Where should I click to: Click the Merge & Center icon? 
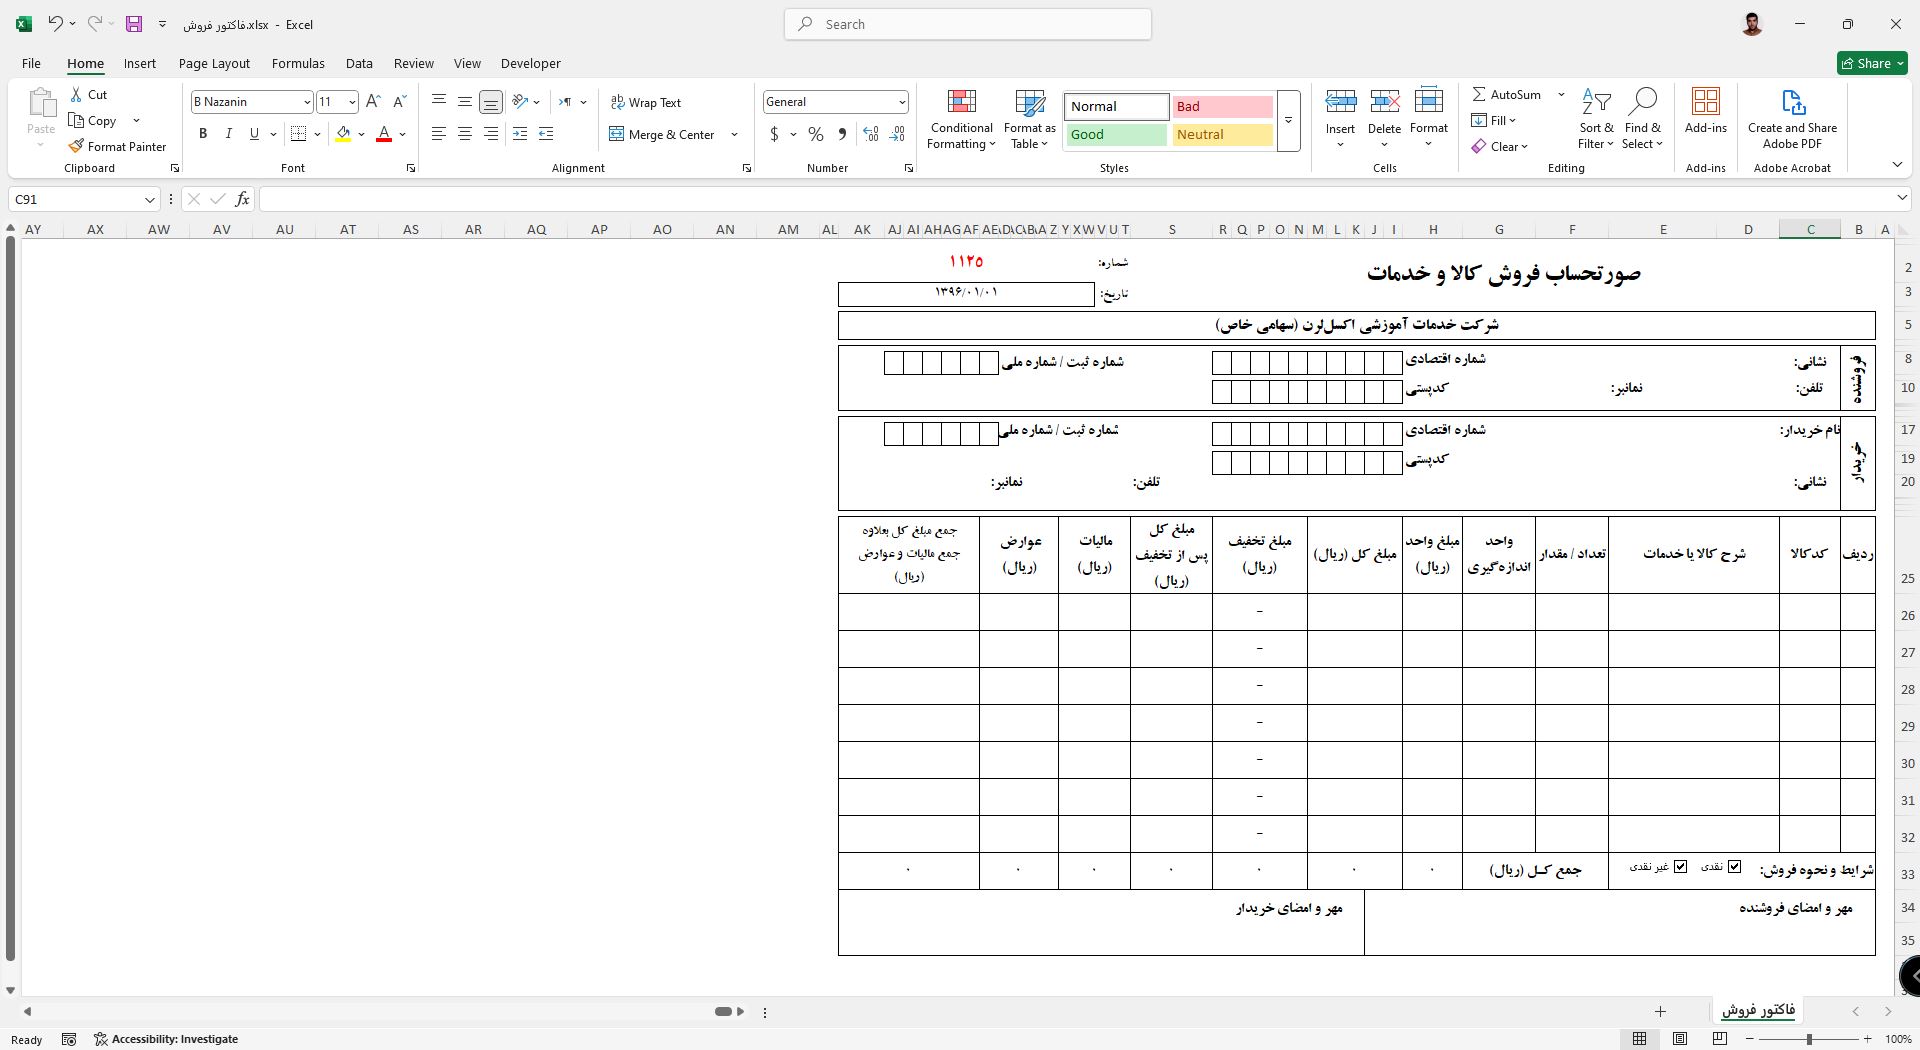click(x=616, y=134)
